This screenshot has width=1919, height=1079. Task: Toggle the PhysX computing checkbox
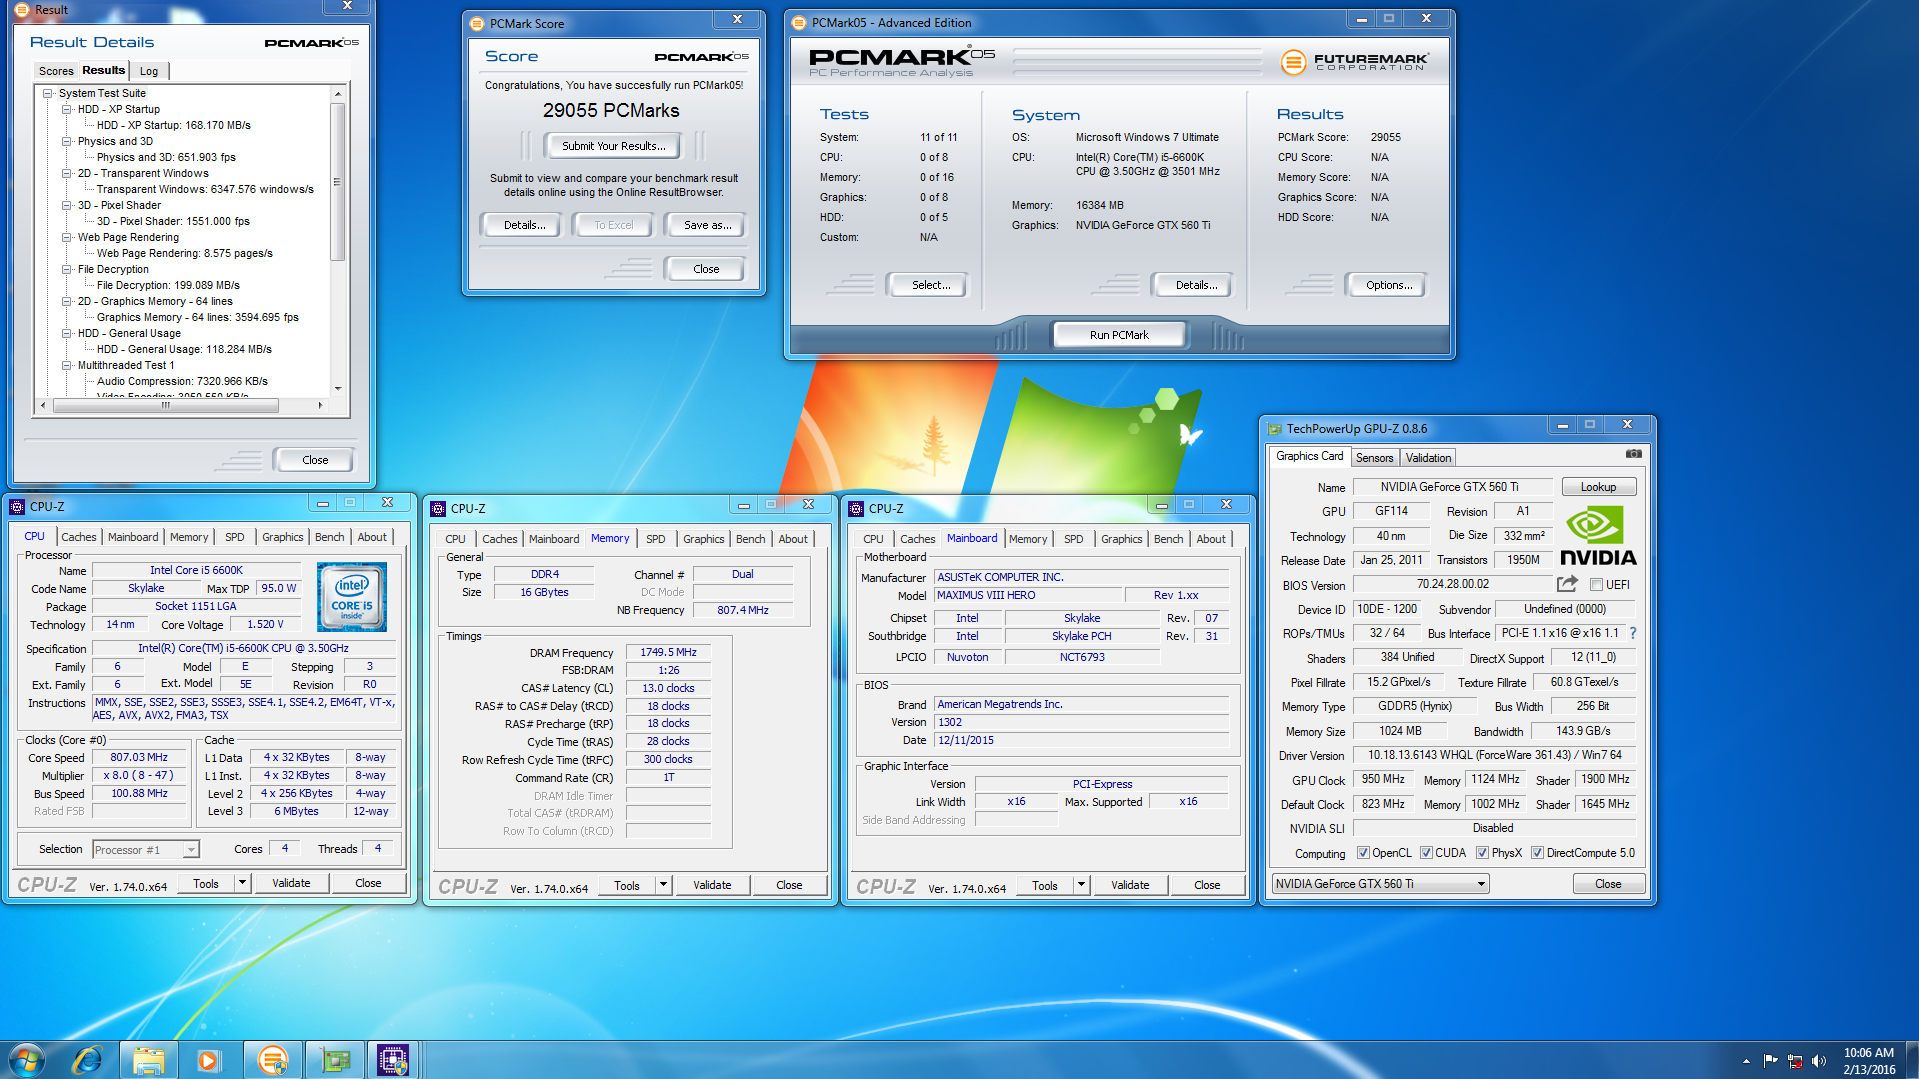point(1482,853)
